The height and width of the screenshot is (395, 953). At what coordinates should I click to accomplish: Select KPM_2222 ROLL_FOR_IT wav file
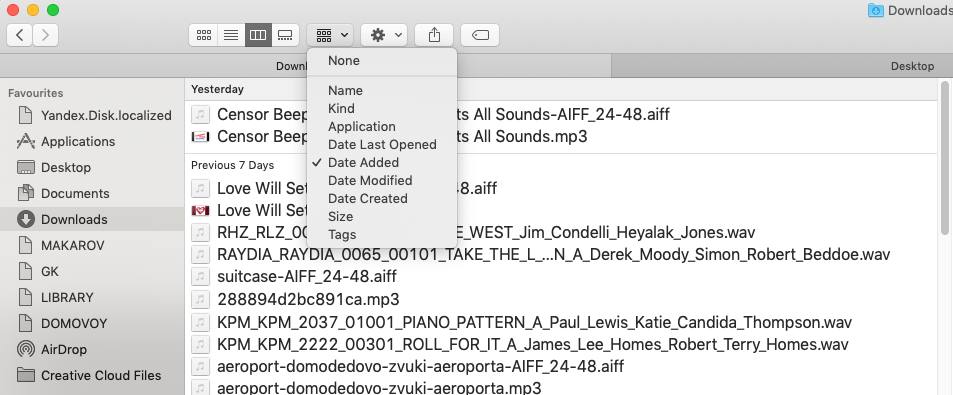tap(532, 345)
